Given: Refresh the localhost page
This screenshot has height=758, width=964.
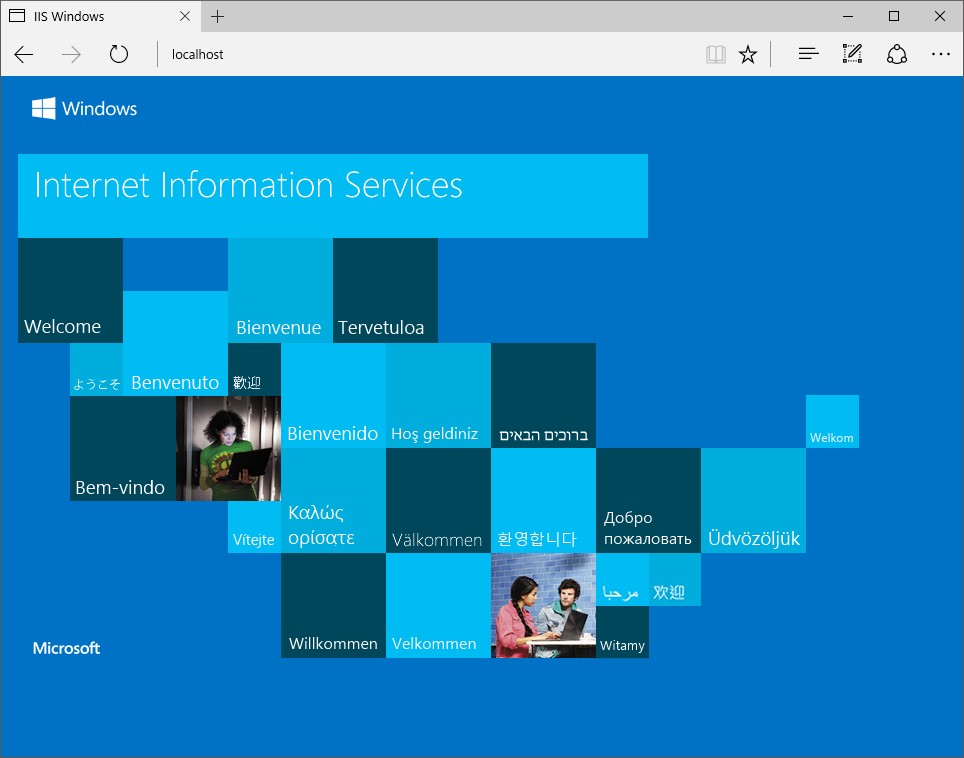Looking at the screenshot, I should click(x=119, y=54).
